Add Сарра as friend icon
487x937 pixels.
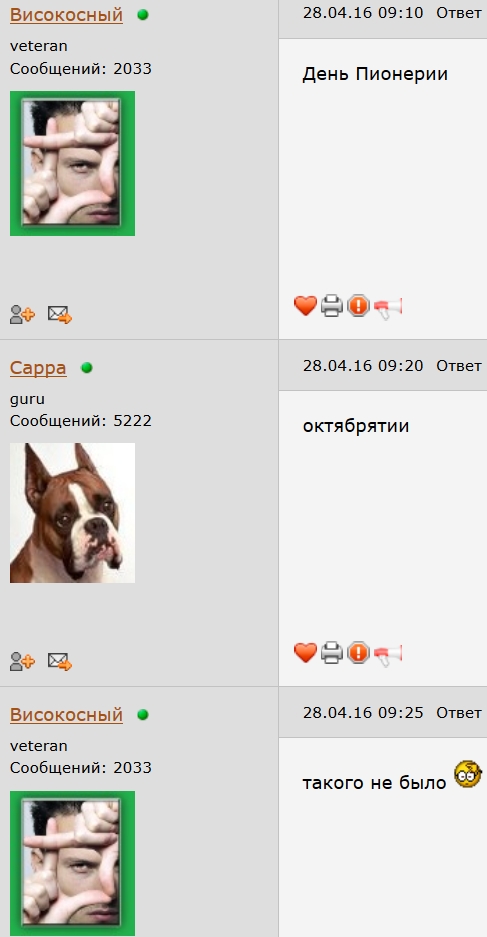pos(23,662)
